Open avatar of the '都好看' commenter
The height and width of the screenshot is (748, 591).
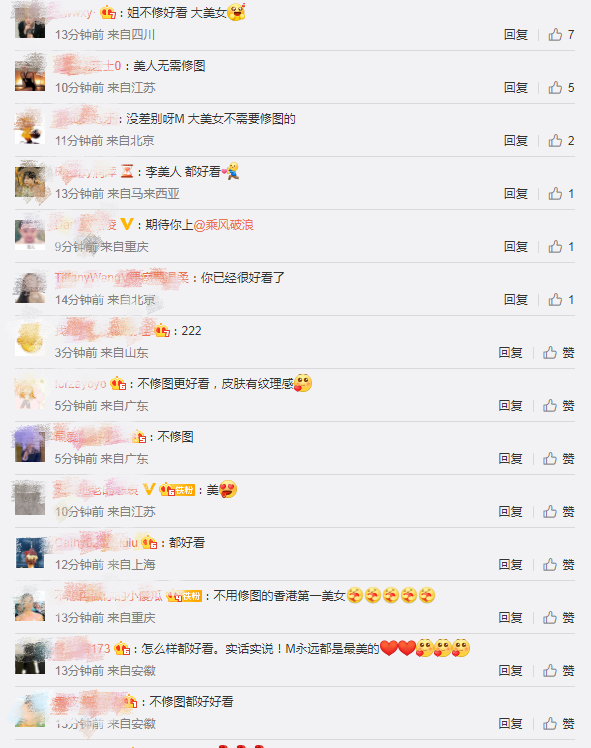coord(30,552)
